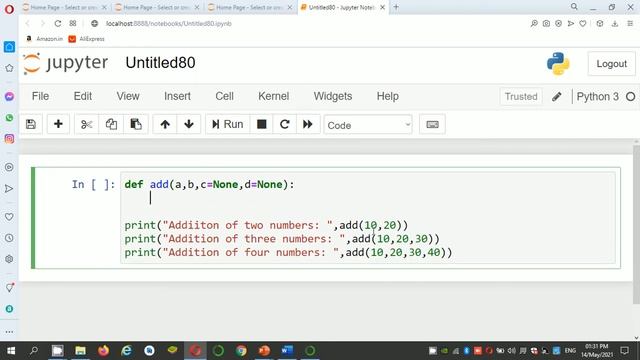Open WhatsApp in Opera sidebar
This screenshot has width=640, height=360.
click(x=9, y=118)
